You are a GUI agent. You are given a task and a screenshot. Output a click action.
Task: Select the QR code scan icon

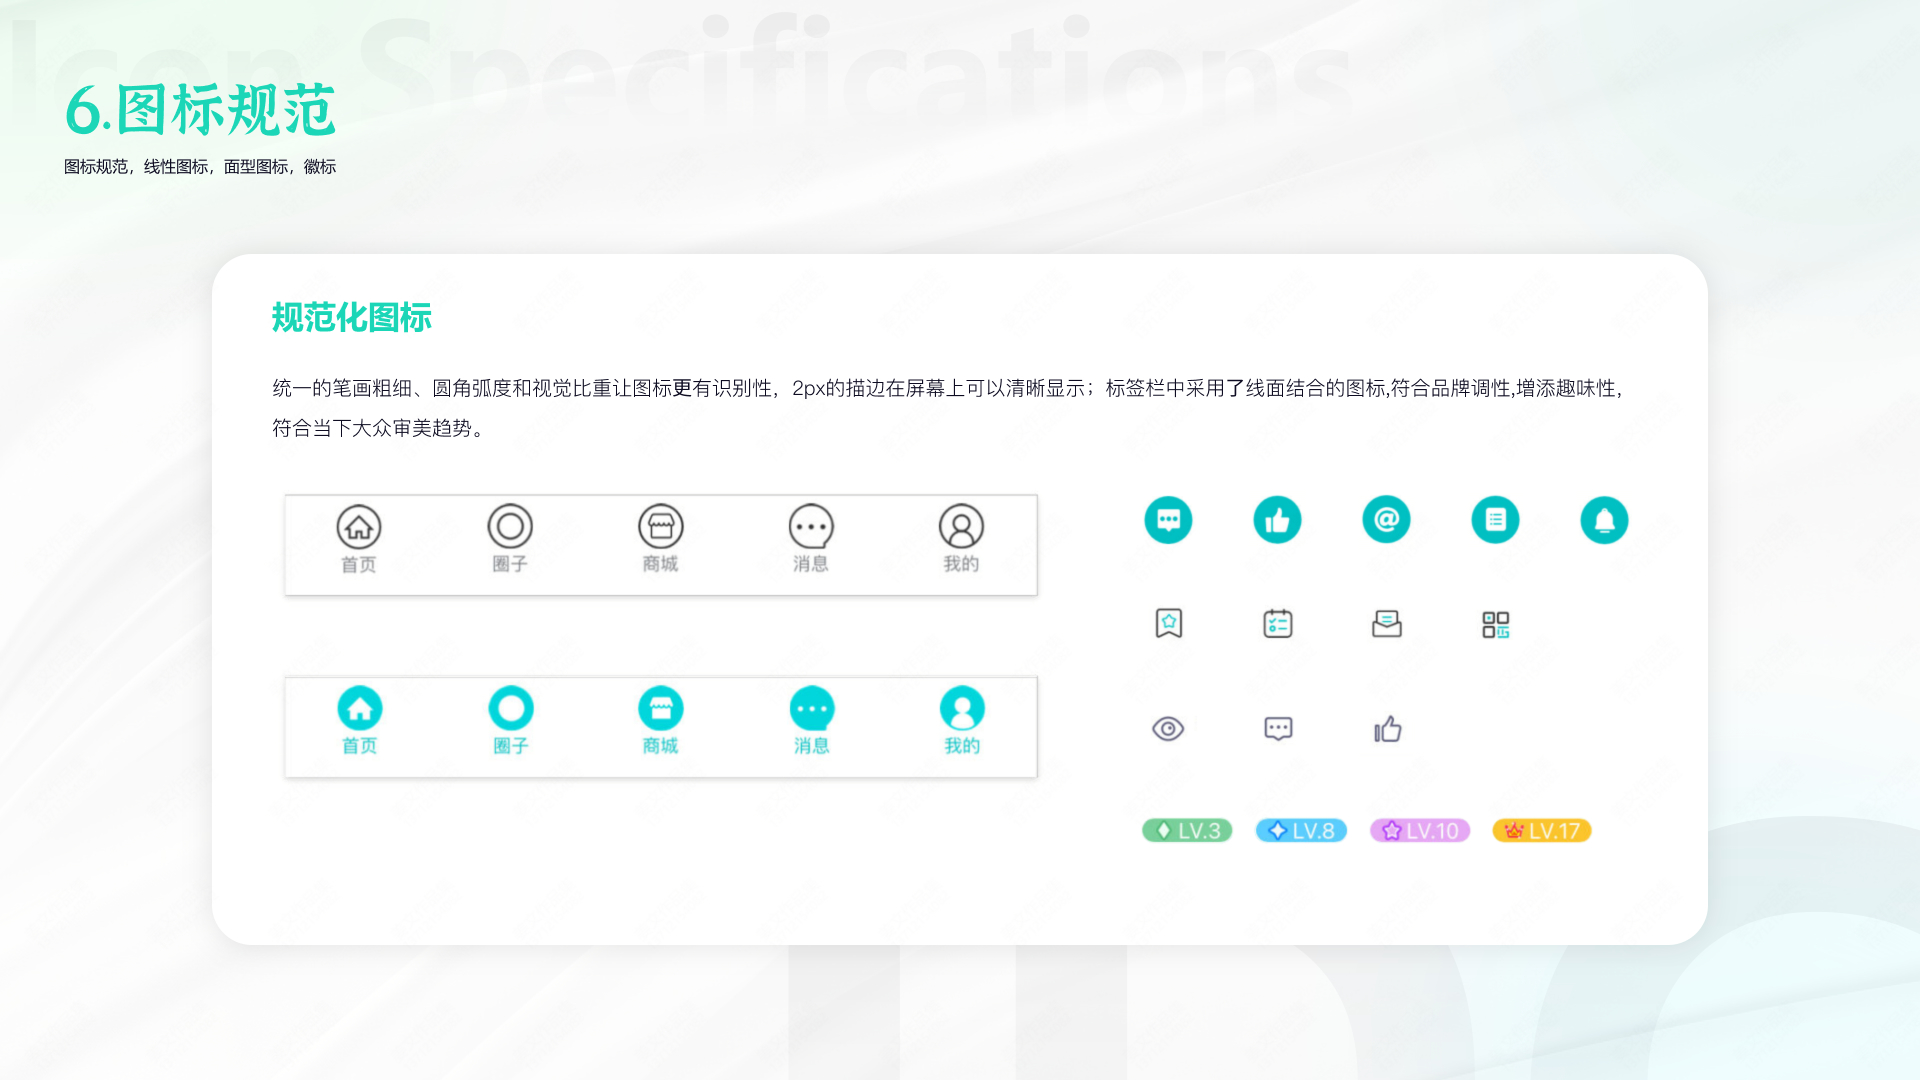pos(1495,624)
